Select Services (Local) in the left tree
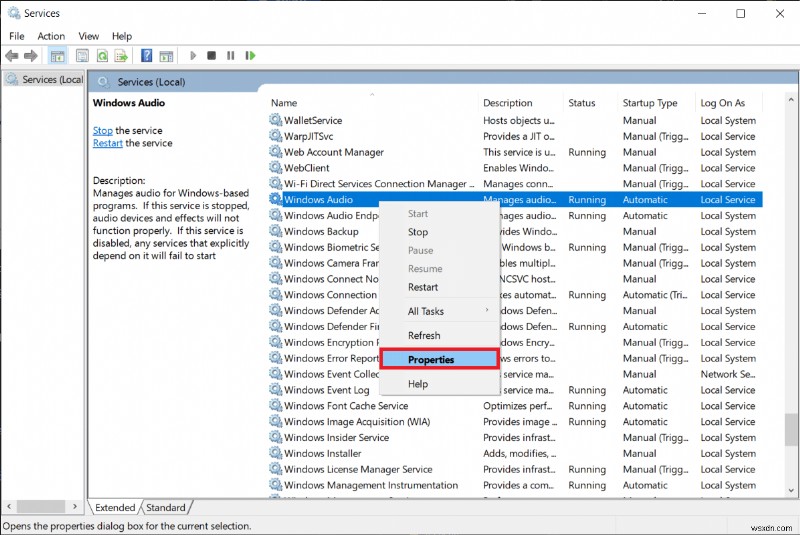The height and width of the screenshot is (535, 800). [52, 79]
